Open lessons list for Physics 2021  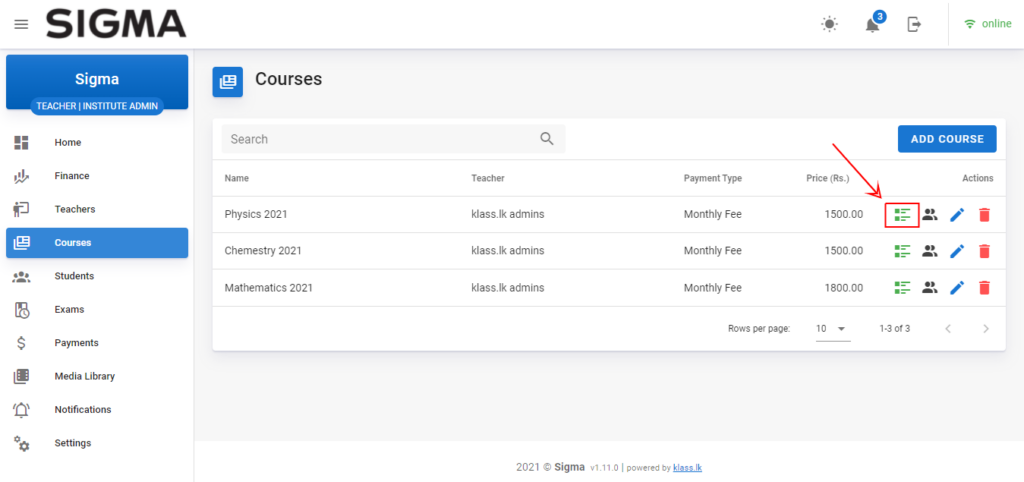(x=902, y=214)
